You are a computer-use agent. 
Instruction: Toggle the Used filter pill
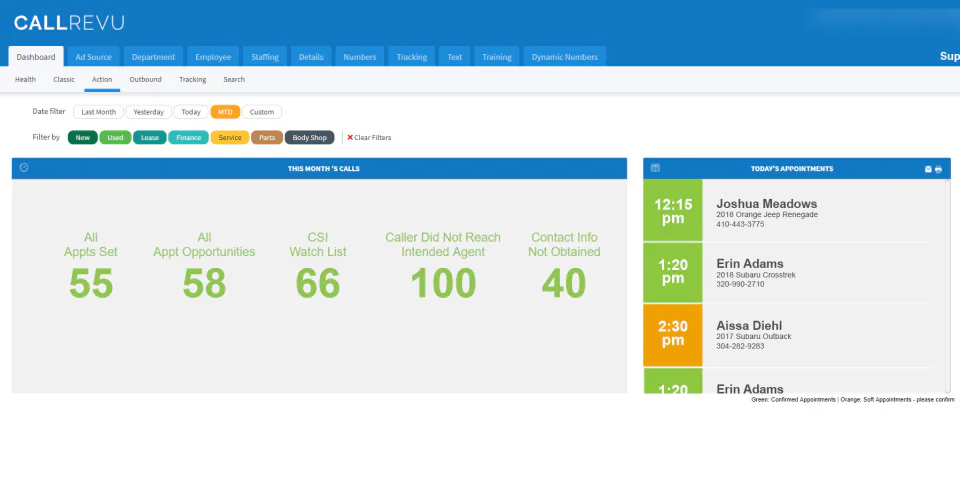click(x=115, y=138)
